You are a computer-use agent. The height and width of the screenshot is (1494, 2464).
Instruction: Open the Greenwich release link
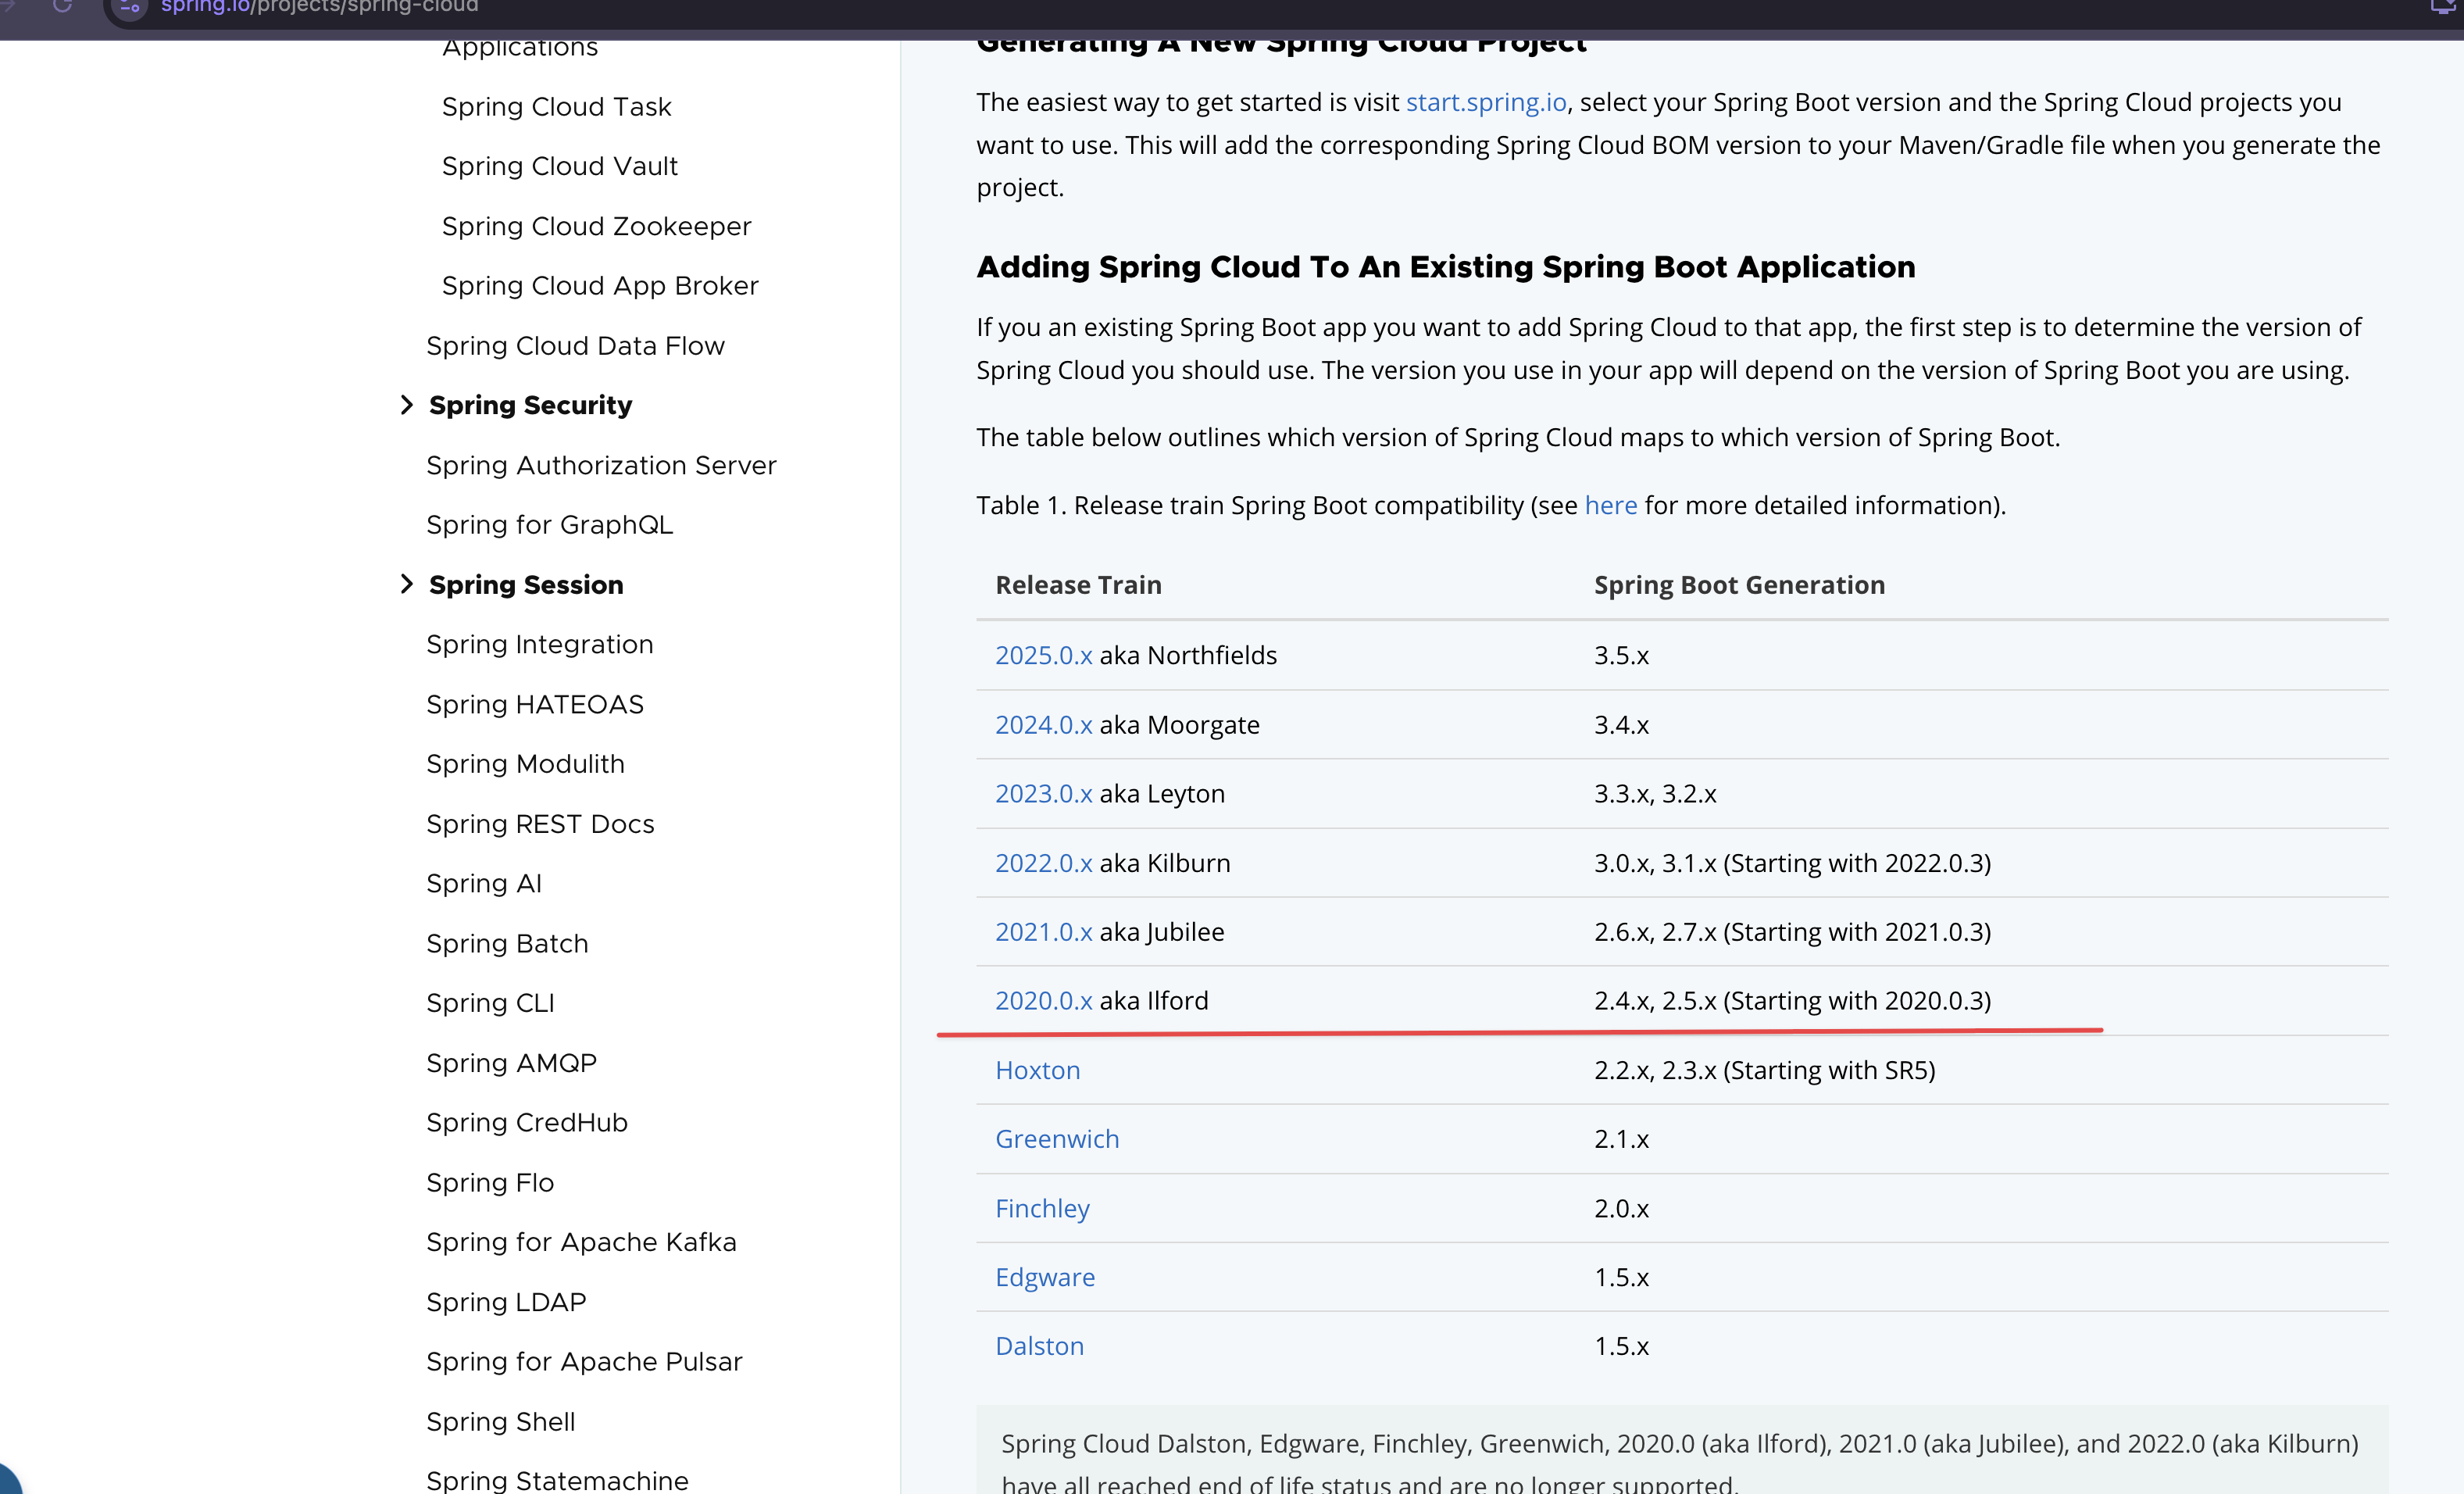1056,1139
